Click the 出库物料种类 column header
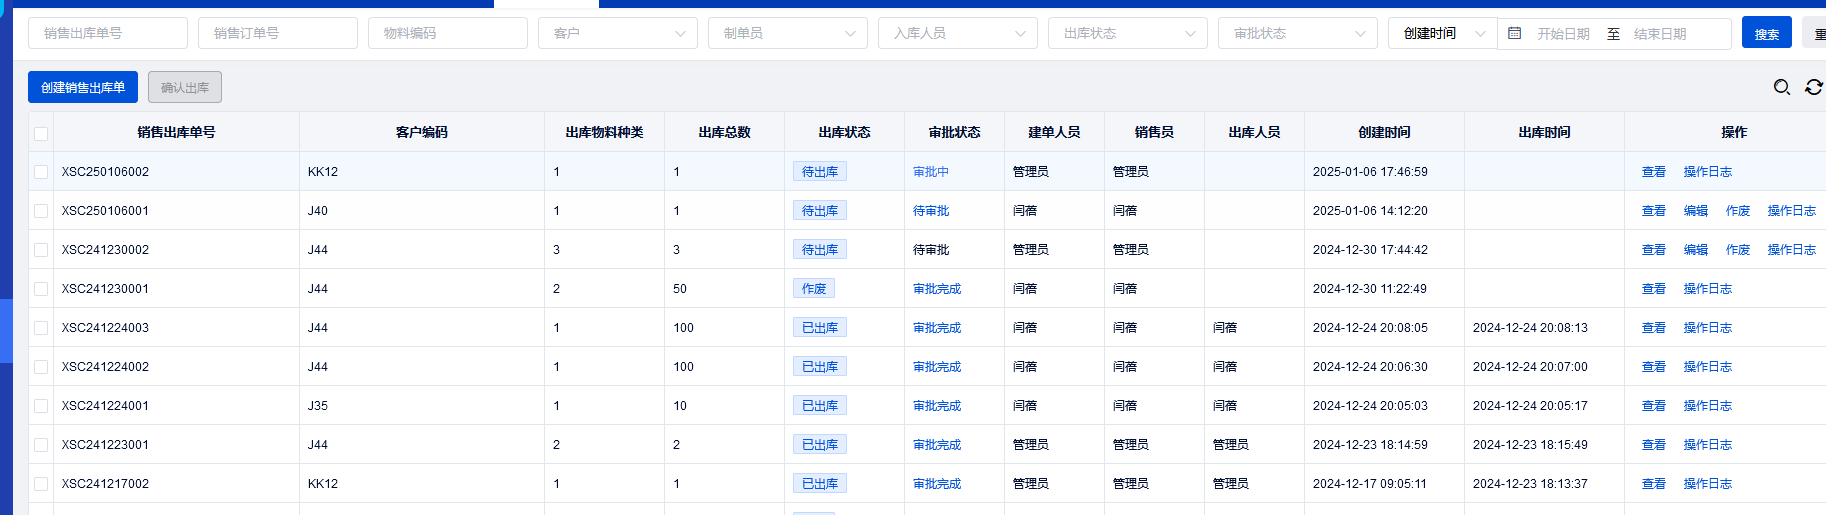Viewport: 1826px width, 515px height. point(605,132)
